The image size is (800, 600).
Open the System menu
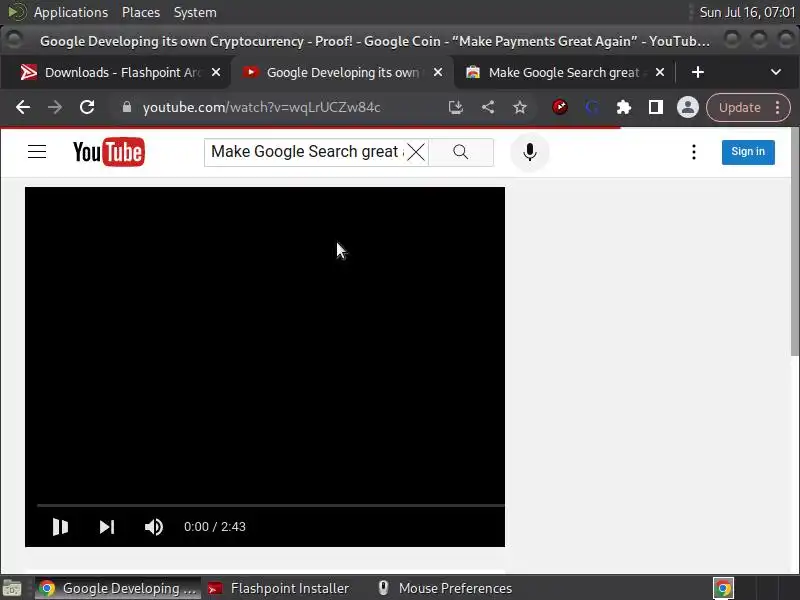[x=195, y=12]
